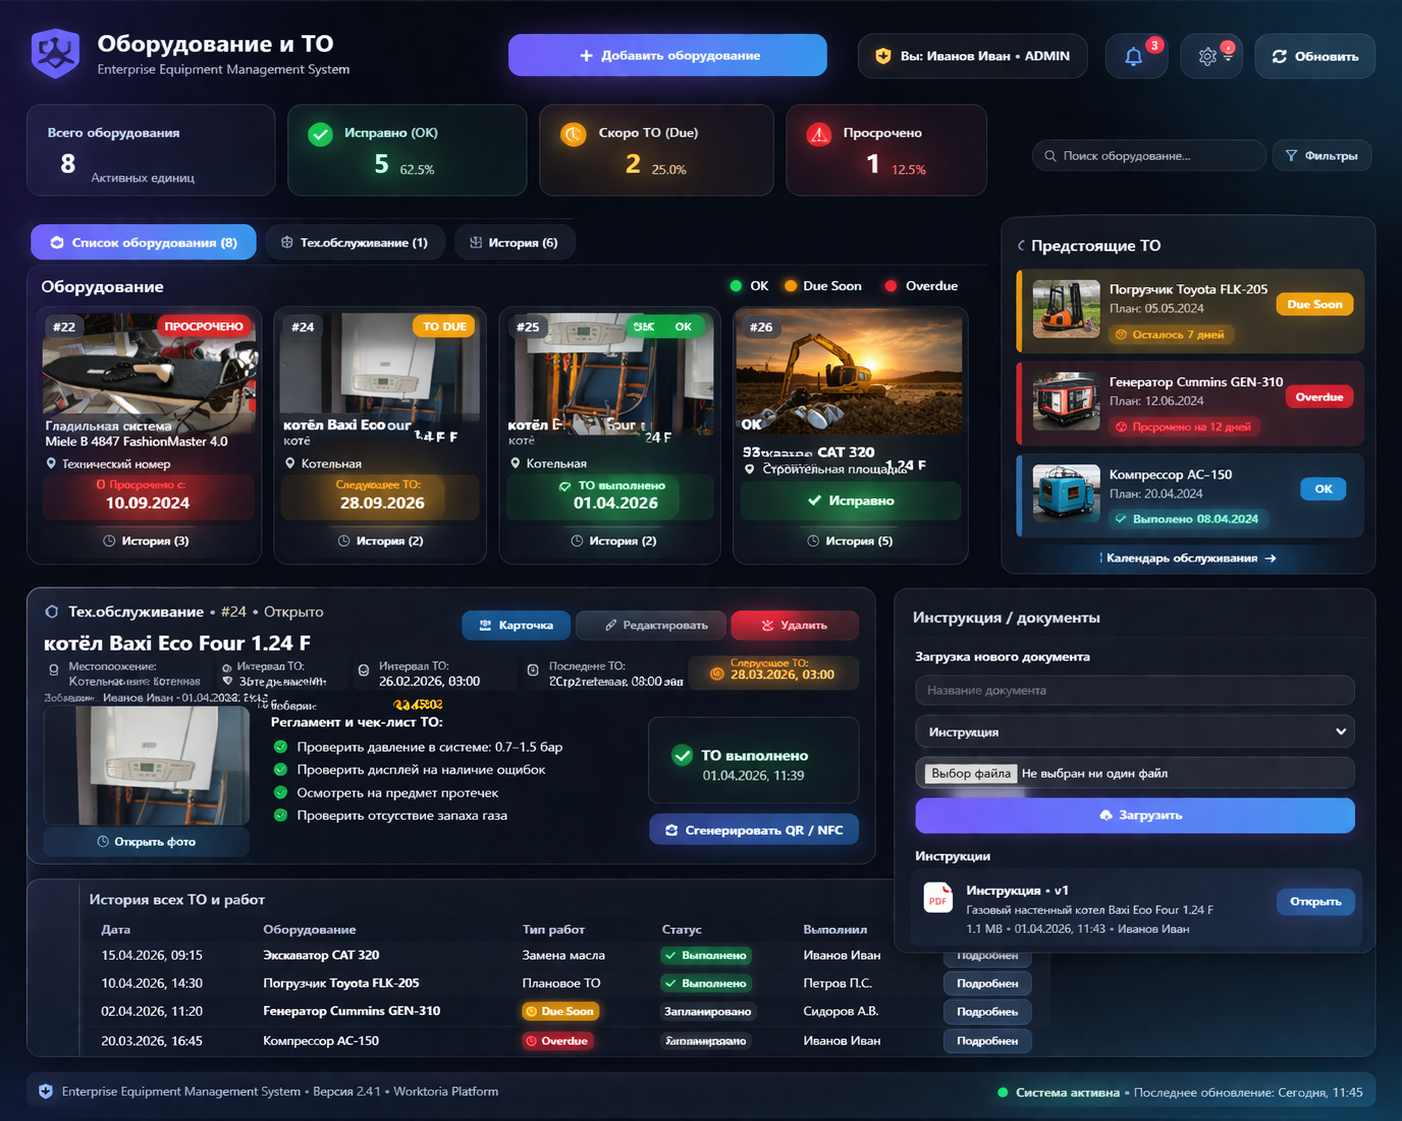The height and width of the screenshot is (1121, 1402).
Task: Open the Фильтры filter menu
Action: coord(1322,156)
